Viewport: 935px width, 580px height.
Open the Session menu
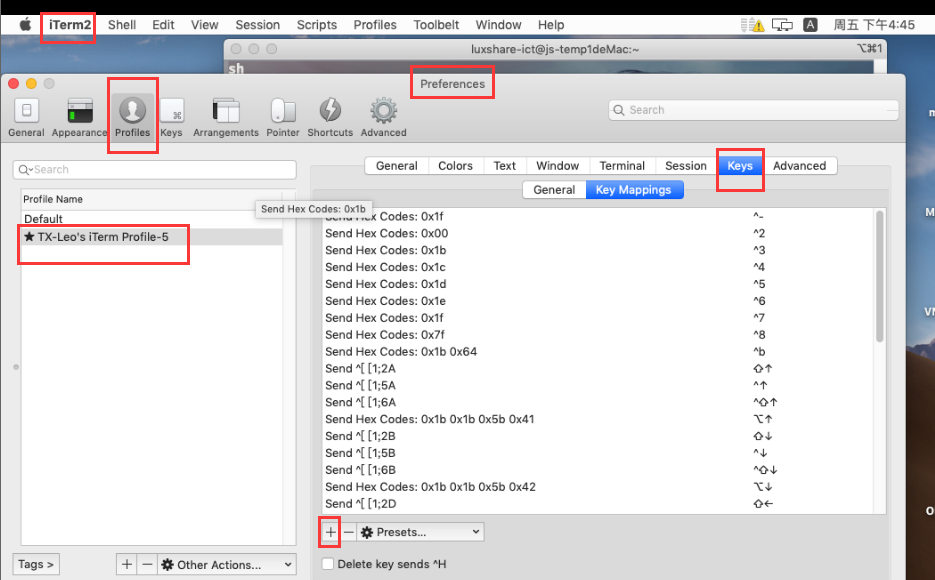pyautogui.click(x=258, y=25)
